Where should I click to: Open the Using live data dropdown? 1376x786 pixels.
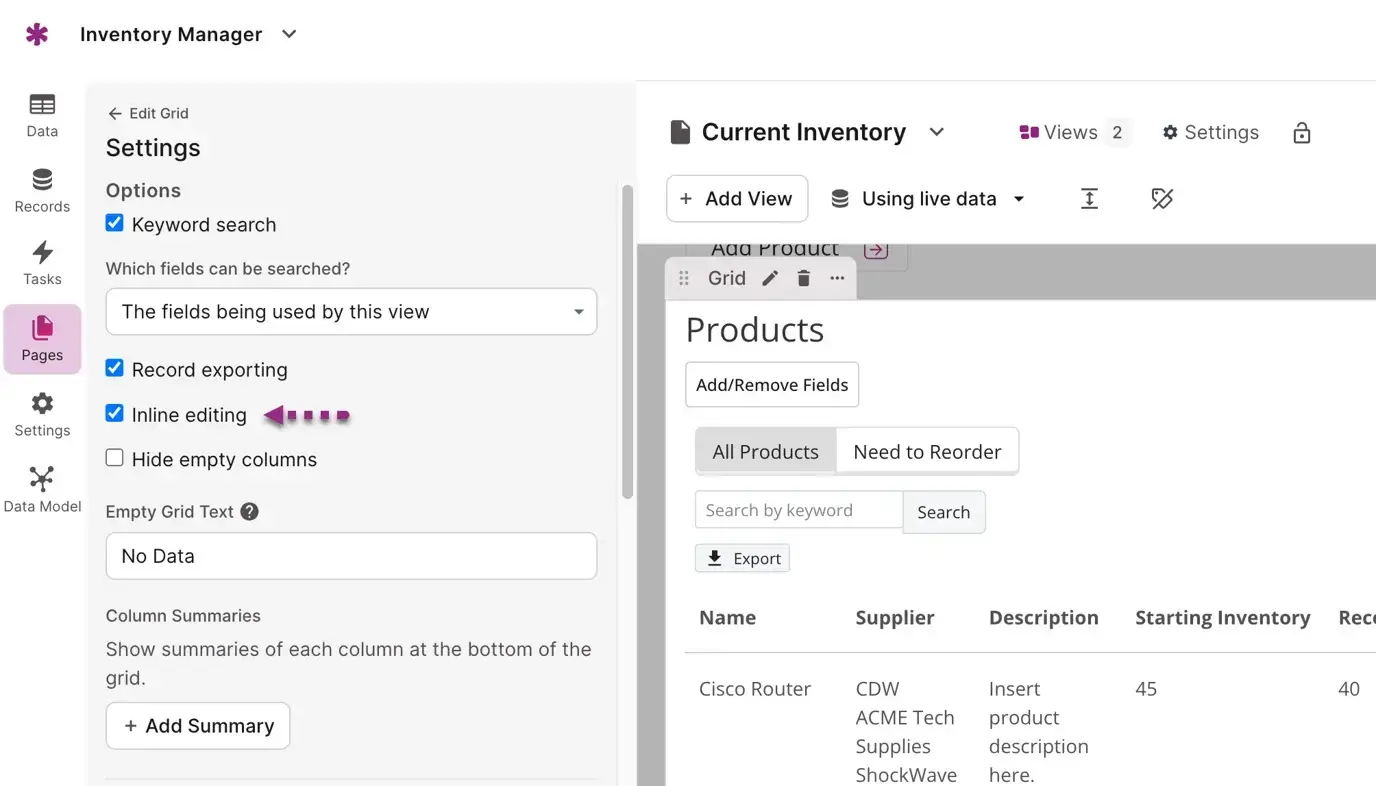(929, 199)
